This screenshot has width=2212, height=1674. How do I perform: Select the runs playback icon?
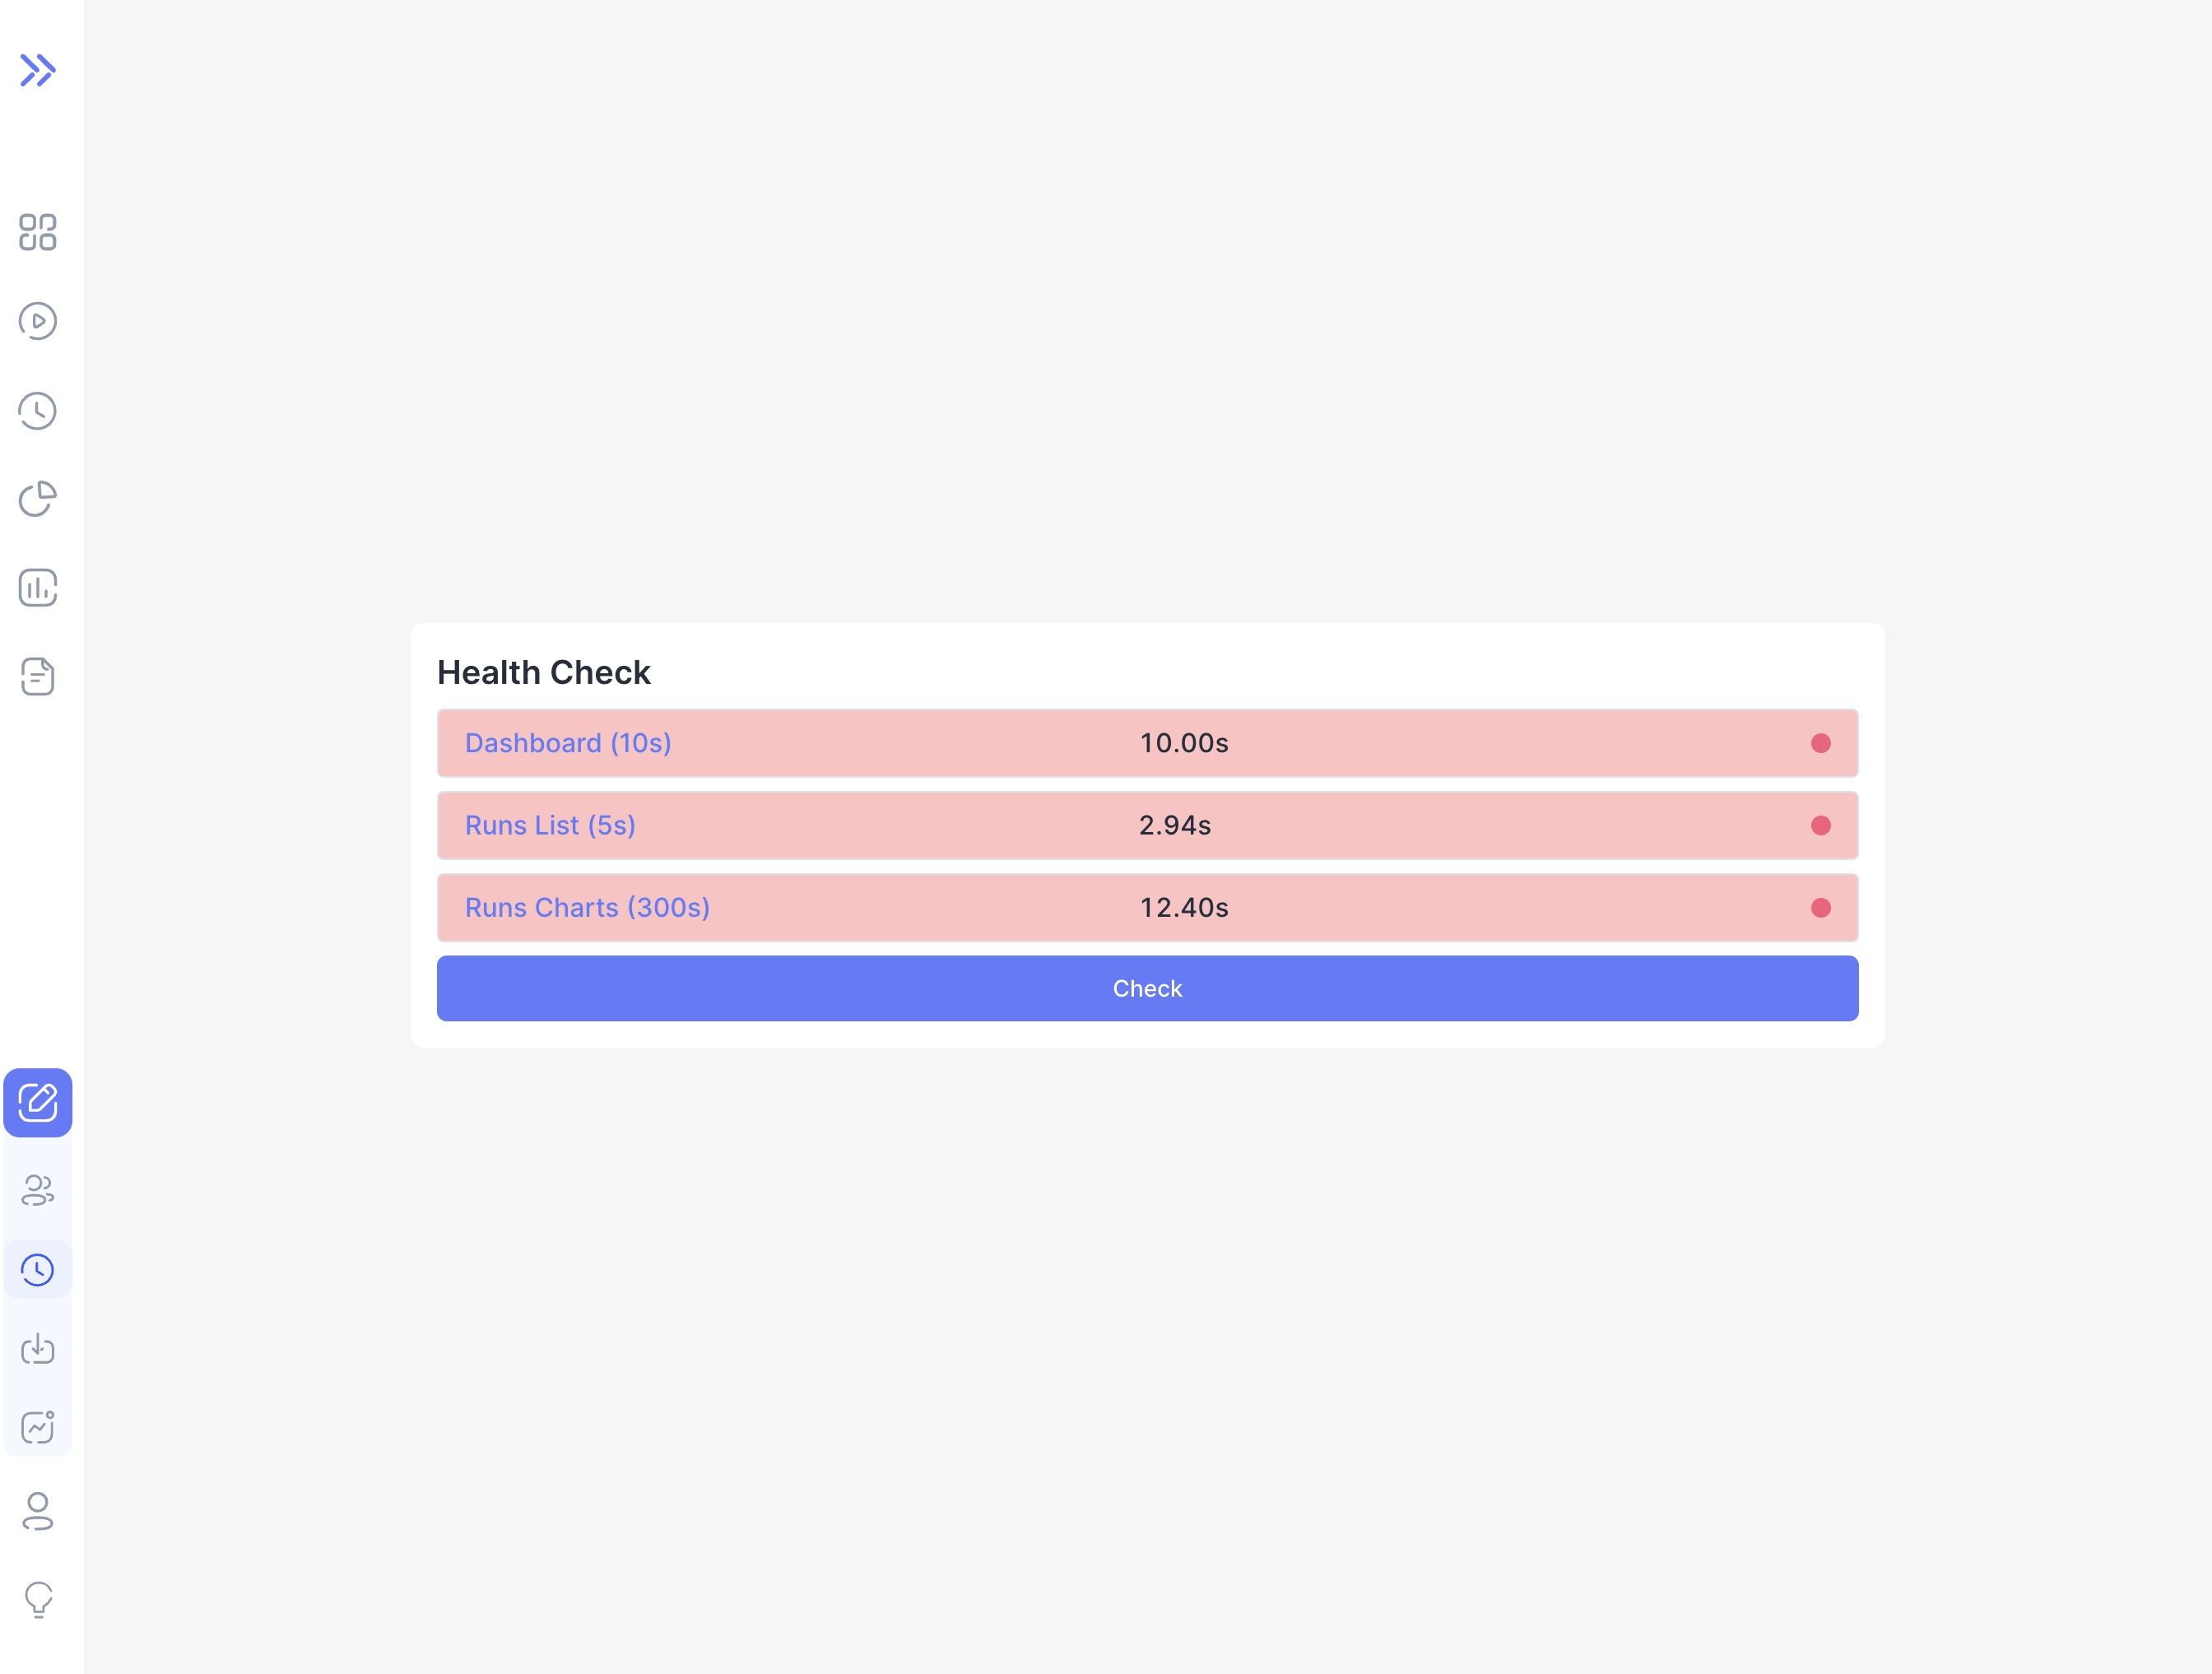click(38, 321)
